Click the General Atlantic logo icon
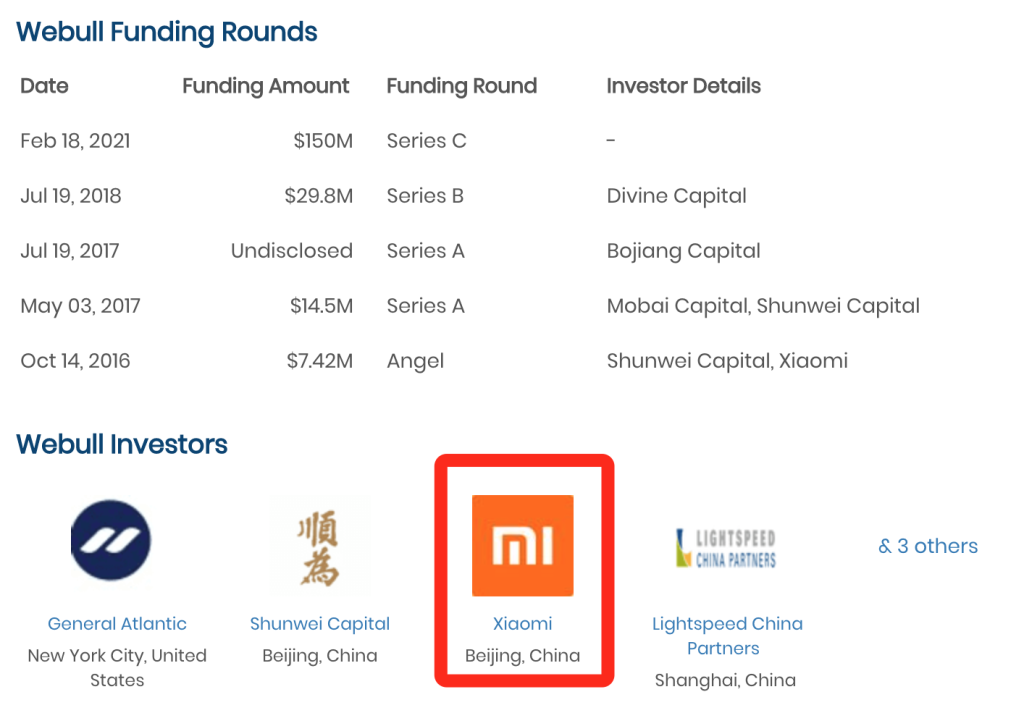 (111, 541)
